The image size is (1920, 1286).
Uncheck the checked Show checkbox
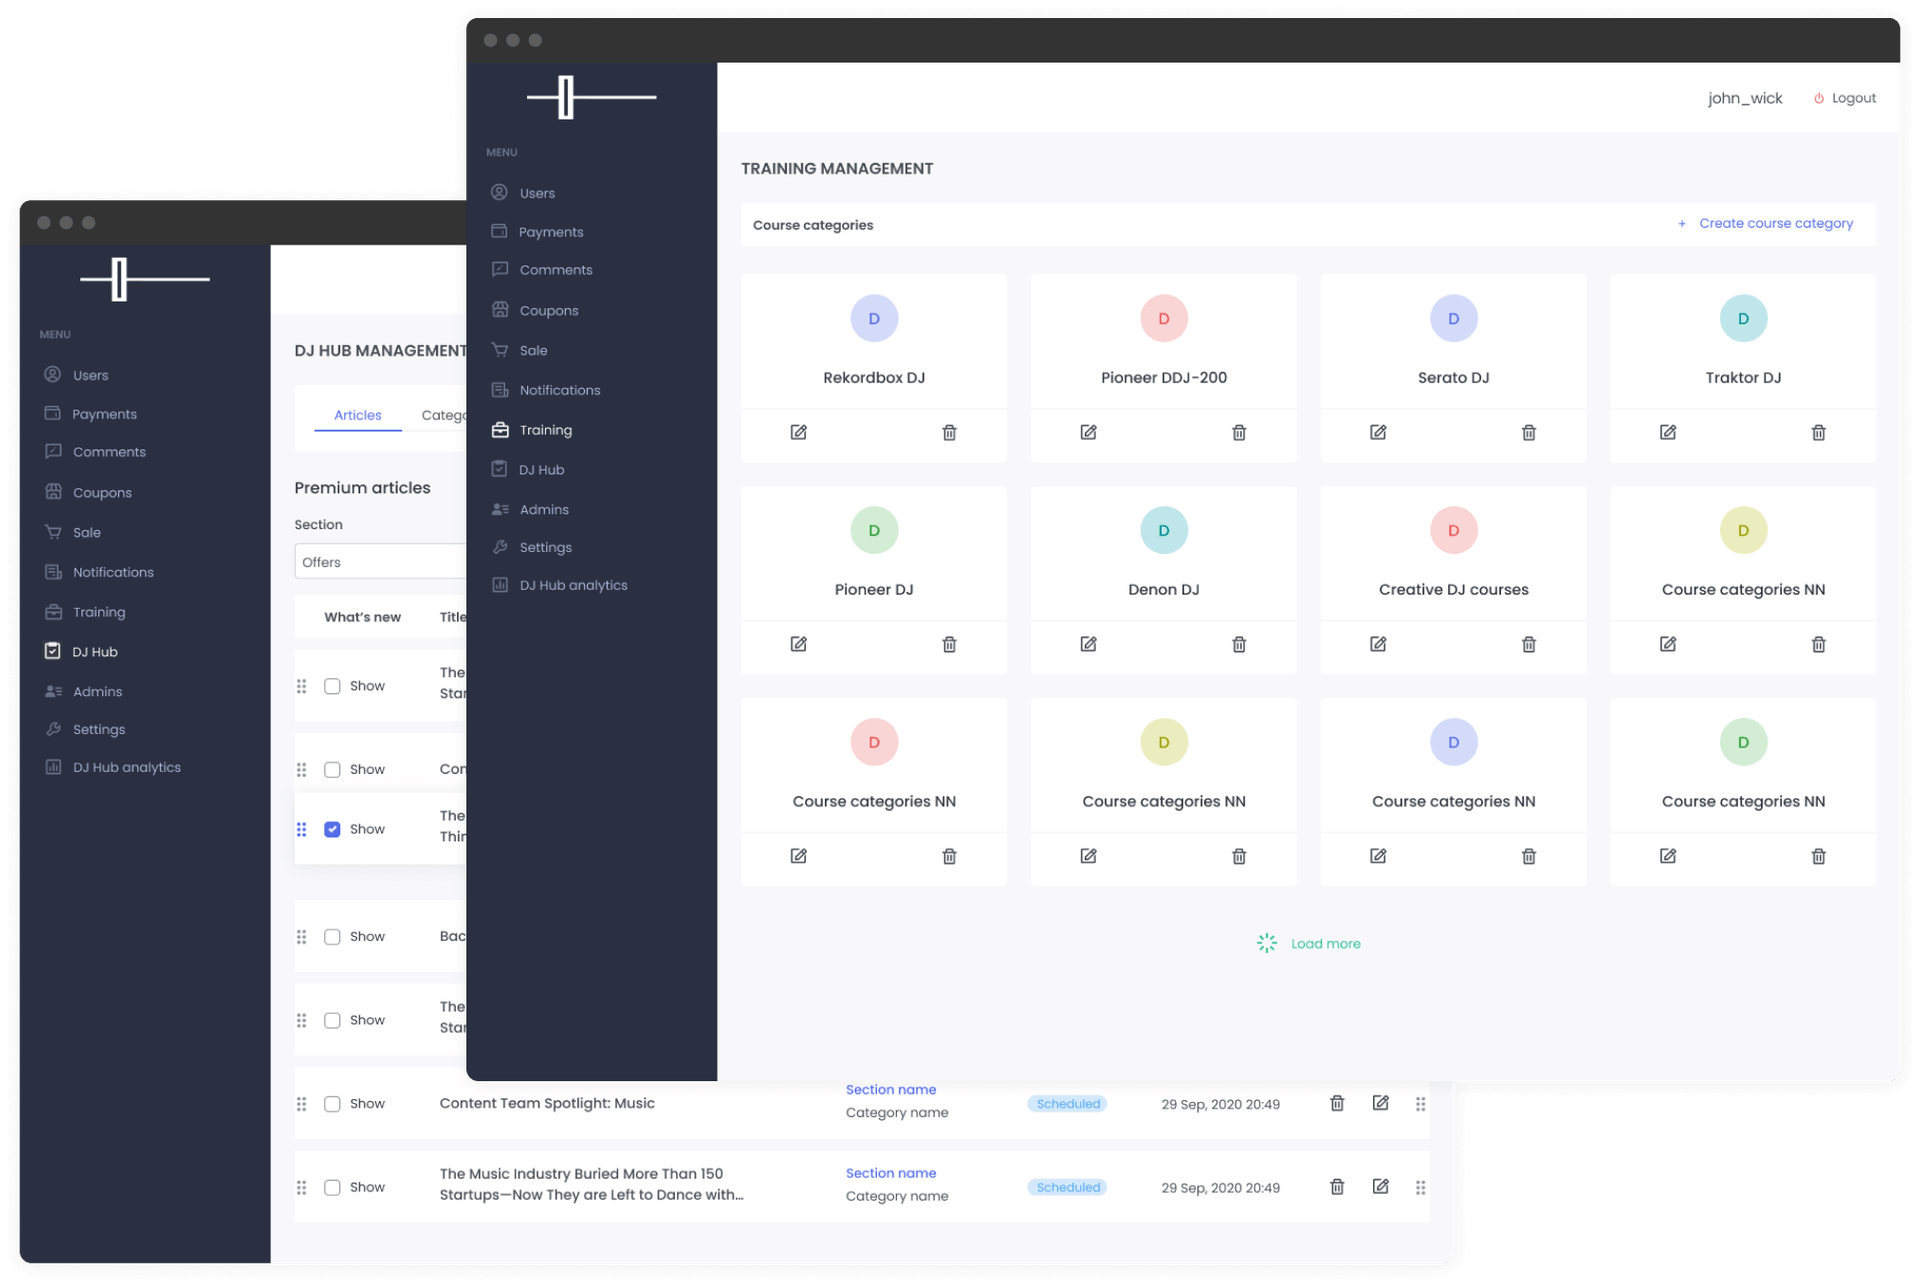point(332,829)
